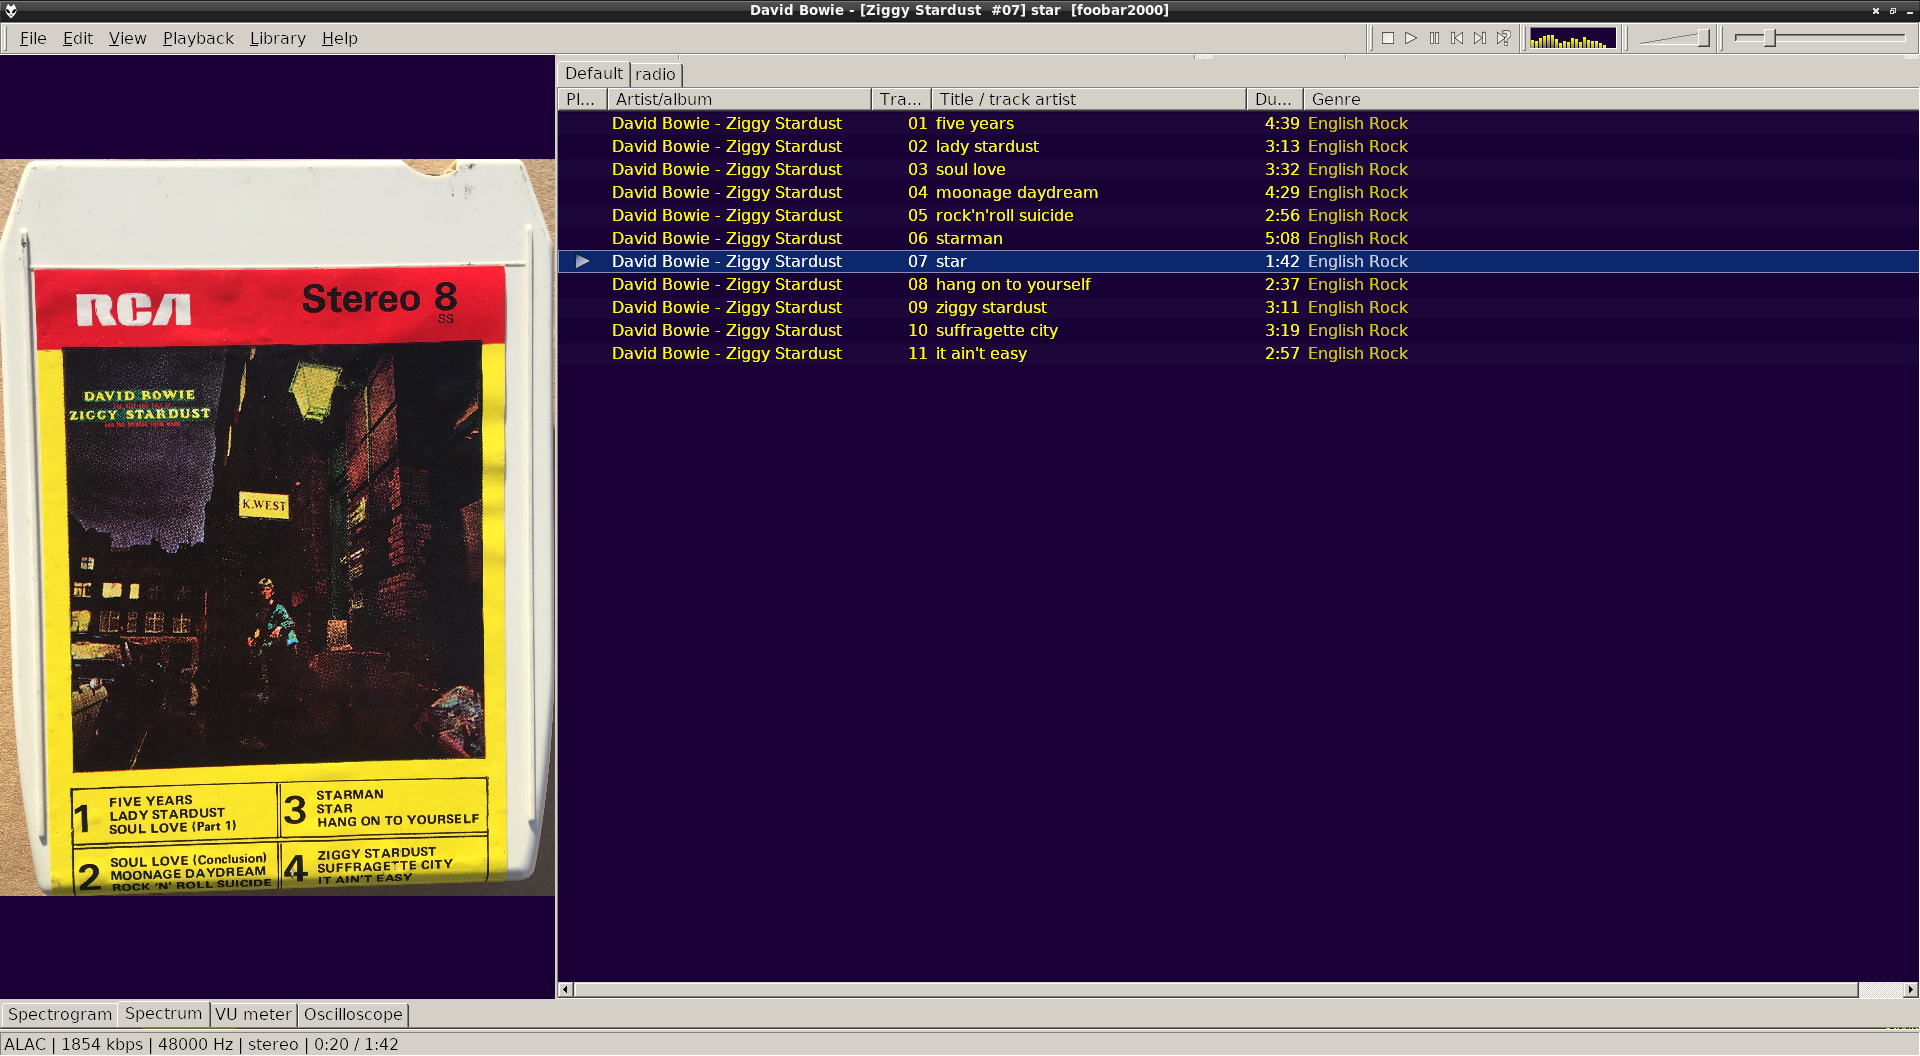This screenshot has width=1920, height=1056.
Task: Switch to the VU meter tab
Action: (253, 1014)
